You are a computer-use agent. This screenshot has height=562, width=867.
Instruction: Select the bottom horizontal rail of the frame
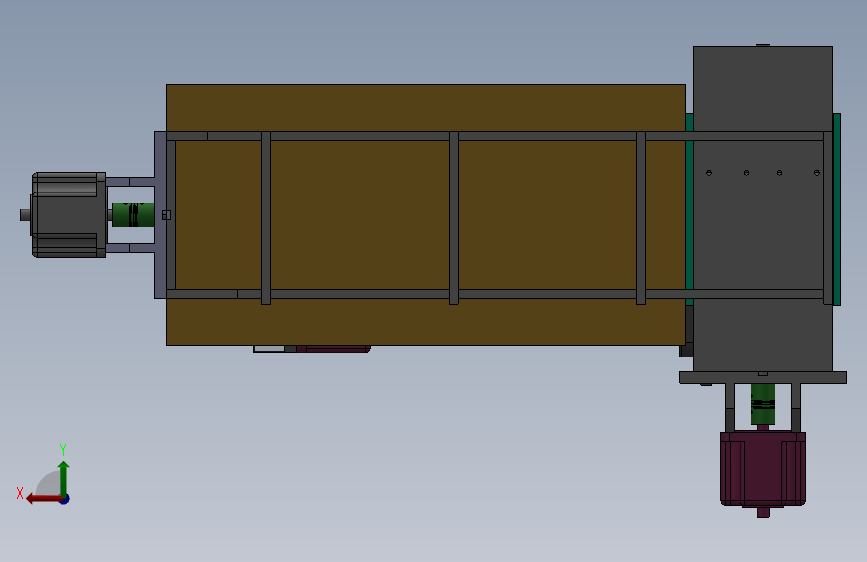(495, 294)
